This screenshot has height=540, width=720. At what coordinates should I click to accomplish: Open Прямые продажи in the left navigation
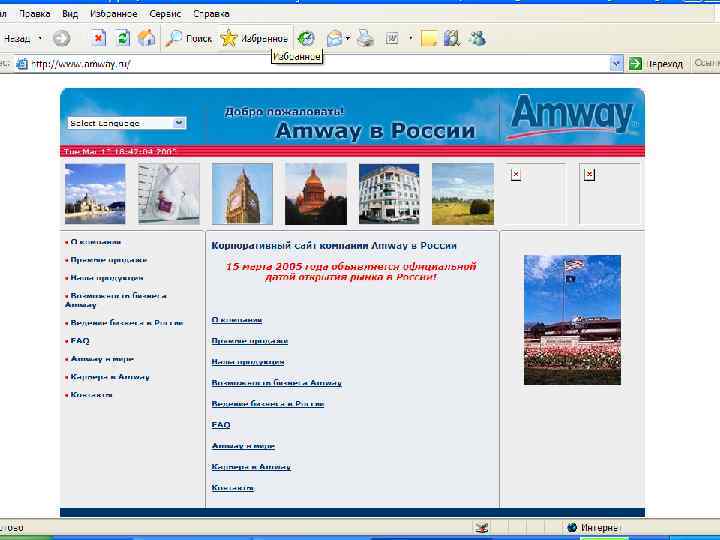coord(108,260)
